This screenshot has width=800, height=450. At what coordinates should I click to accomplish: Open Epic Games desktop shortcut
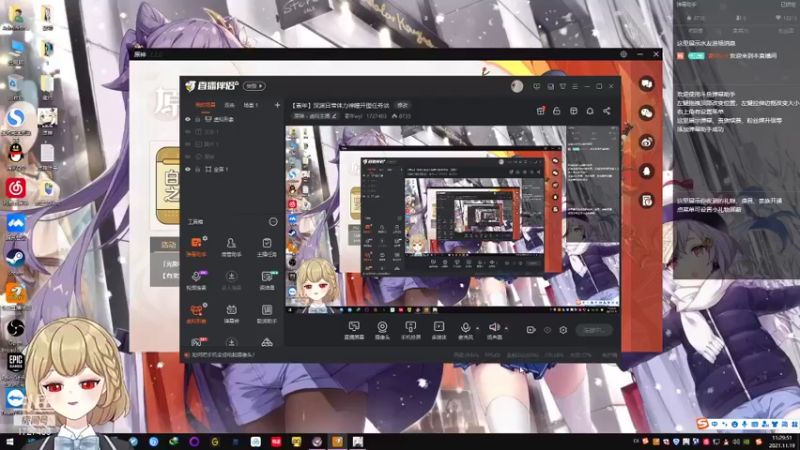pyautogui.click(x=16, y=364)
